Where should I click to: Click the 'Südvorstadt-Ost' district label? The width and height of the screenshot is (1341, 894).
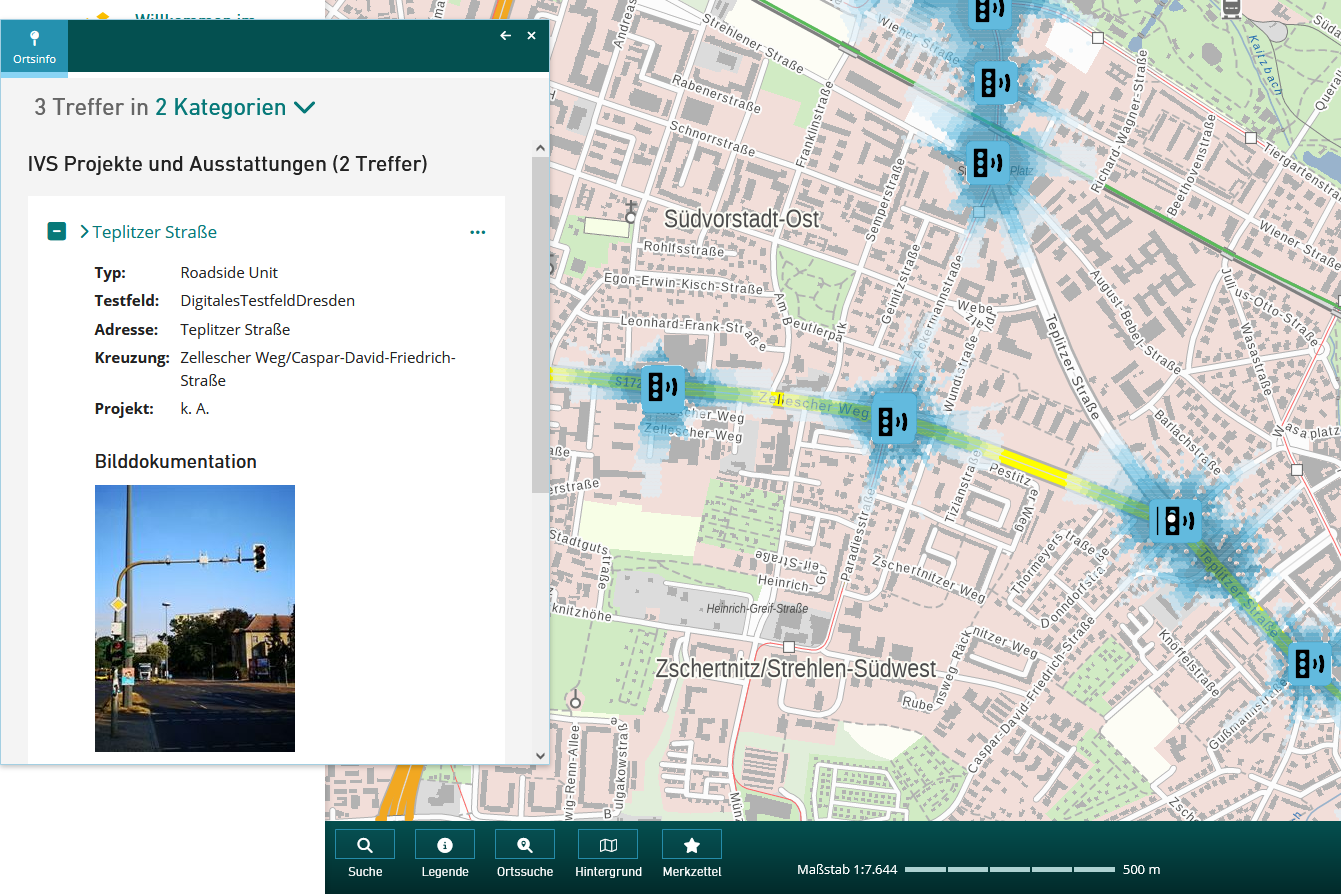pyautogui.click(x=741, y=219)
